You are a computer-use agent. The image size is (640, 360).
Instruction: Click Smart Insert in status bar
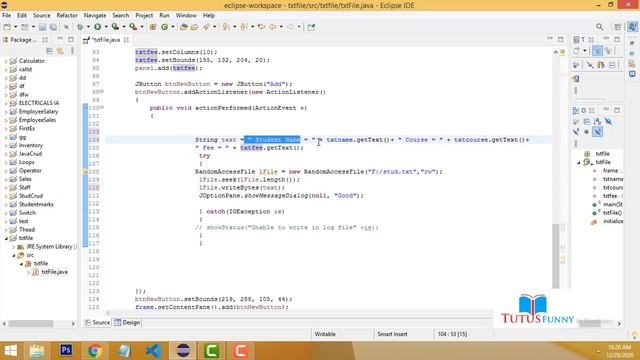[x=392, y=334]
